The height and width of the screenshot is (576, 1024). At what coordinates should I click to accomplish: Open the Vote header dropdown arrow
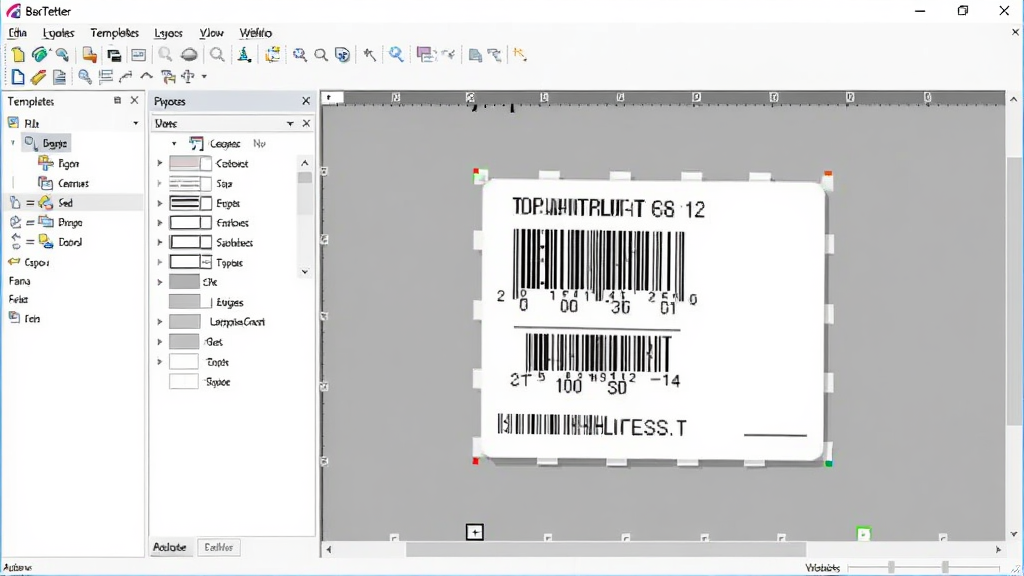(290, 123)
